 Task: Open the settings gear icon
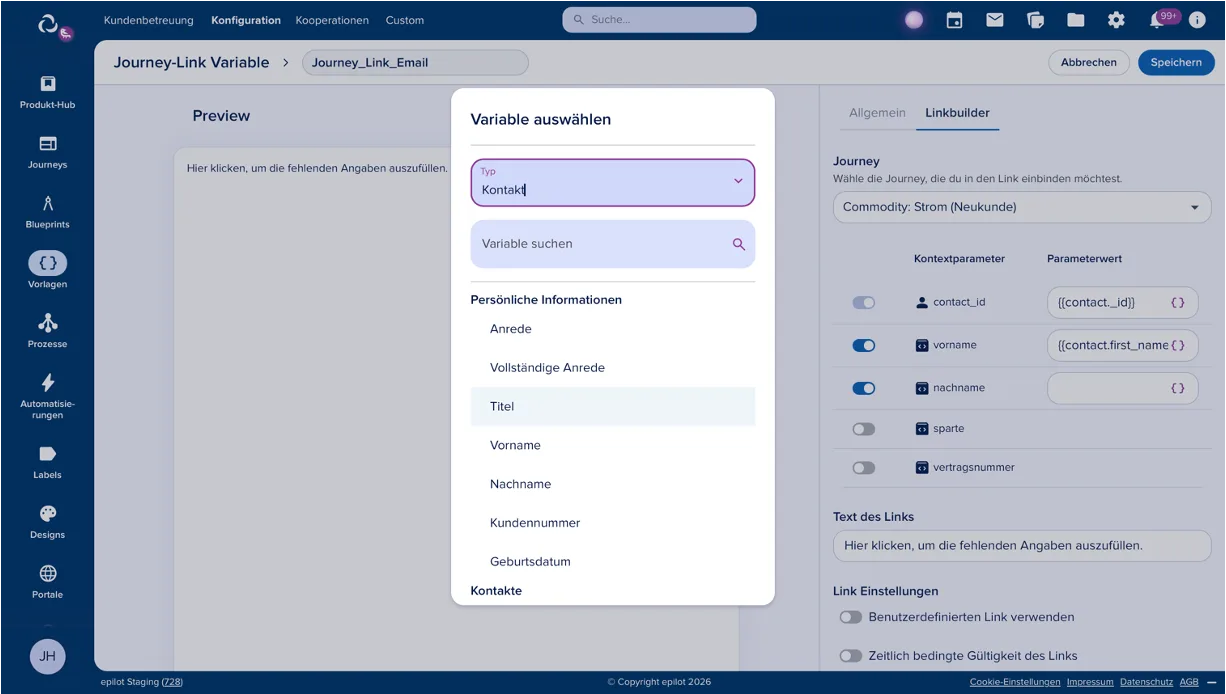pyautogui.click(x=1116, y=20)
